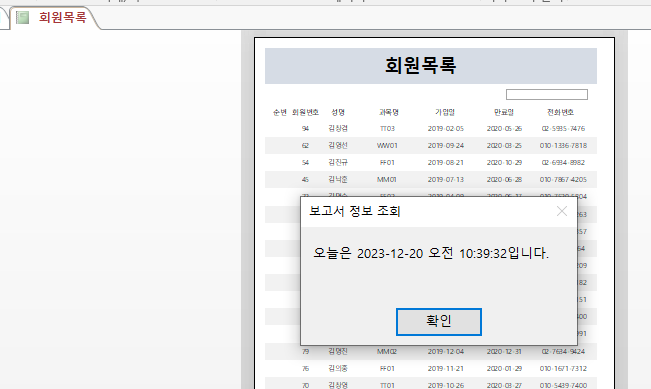This screenshot has width=651, height=389.
Task: Click the 확인 button in the dialog
Action: (439, 322)
